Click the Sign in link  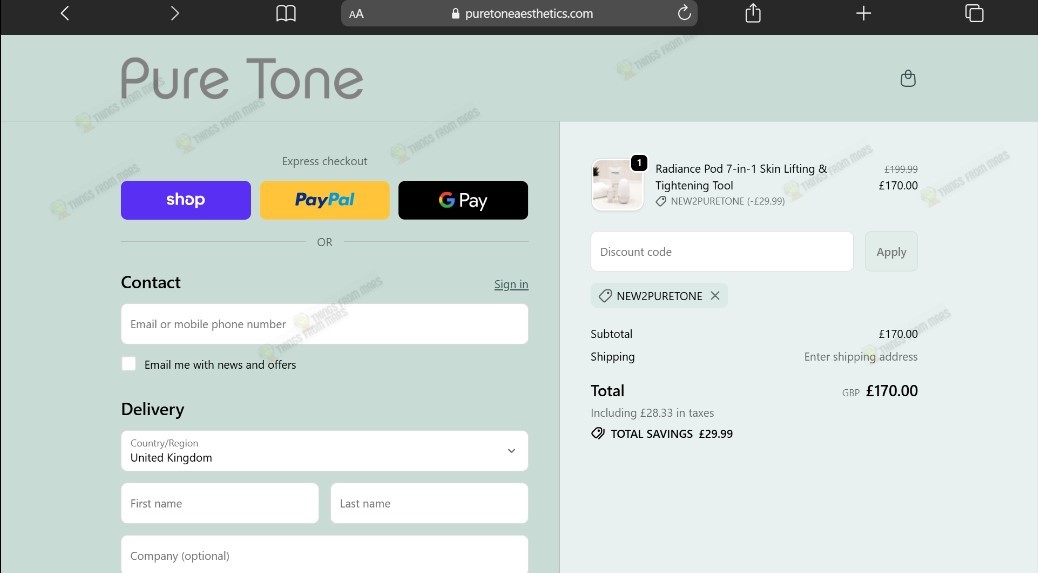pos(511,284)
